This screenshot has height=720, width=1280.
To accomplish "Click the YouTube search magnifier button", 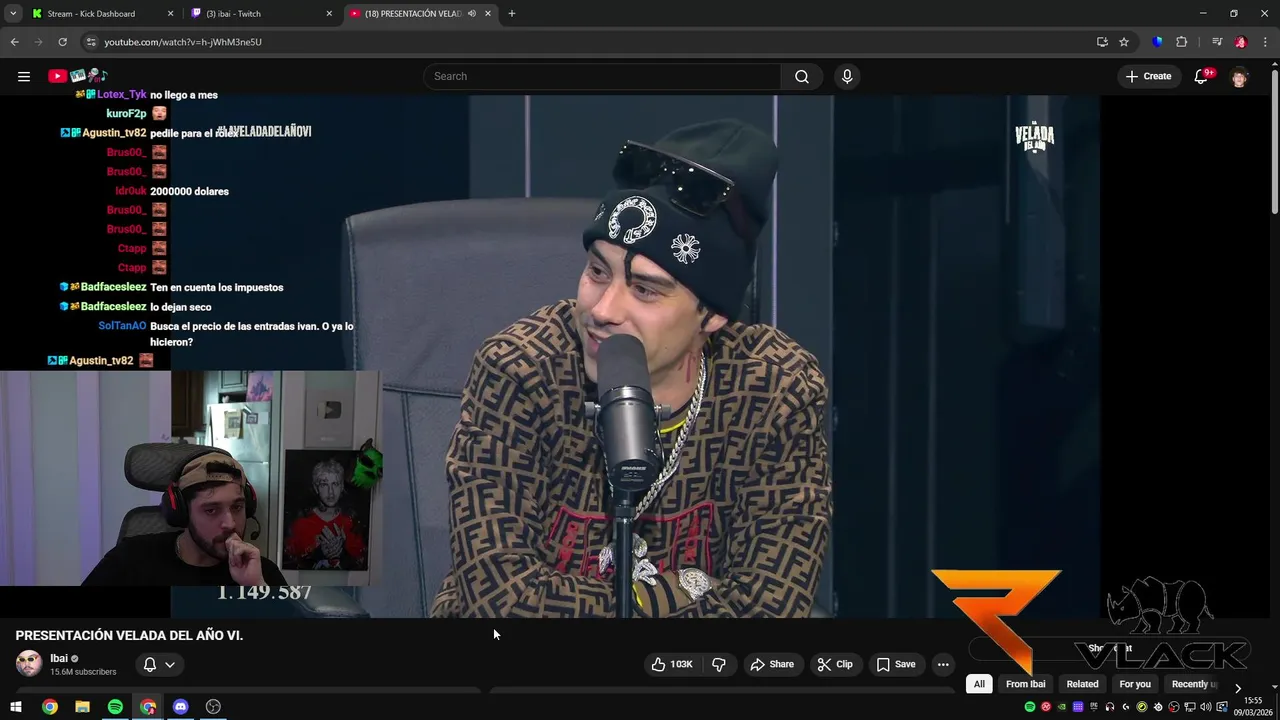I will coord(802,76).
